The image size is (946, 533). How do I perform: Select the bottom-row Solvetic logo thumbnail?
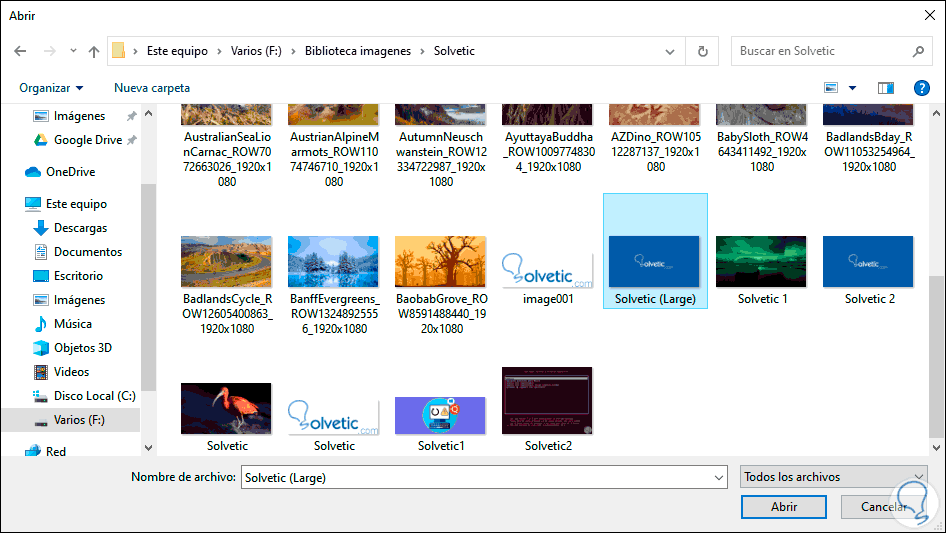tap(333, 417)
